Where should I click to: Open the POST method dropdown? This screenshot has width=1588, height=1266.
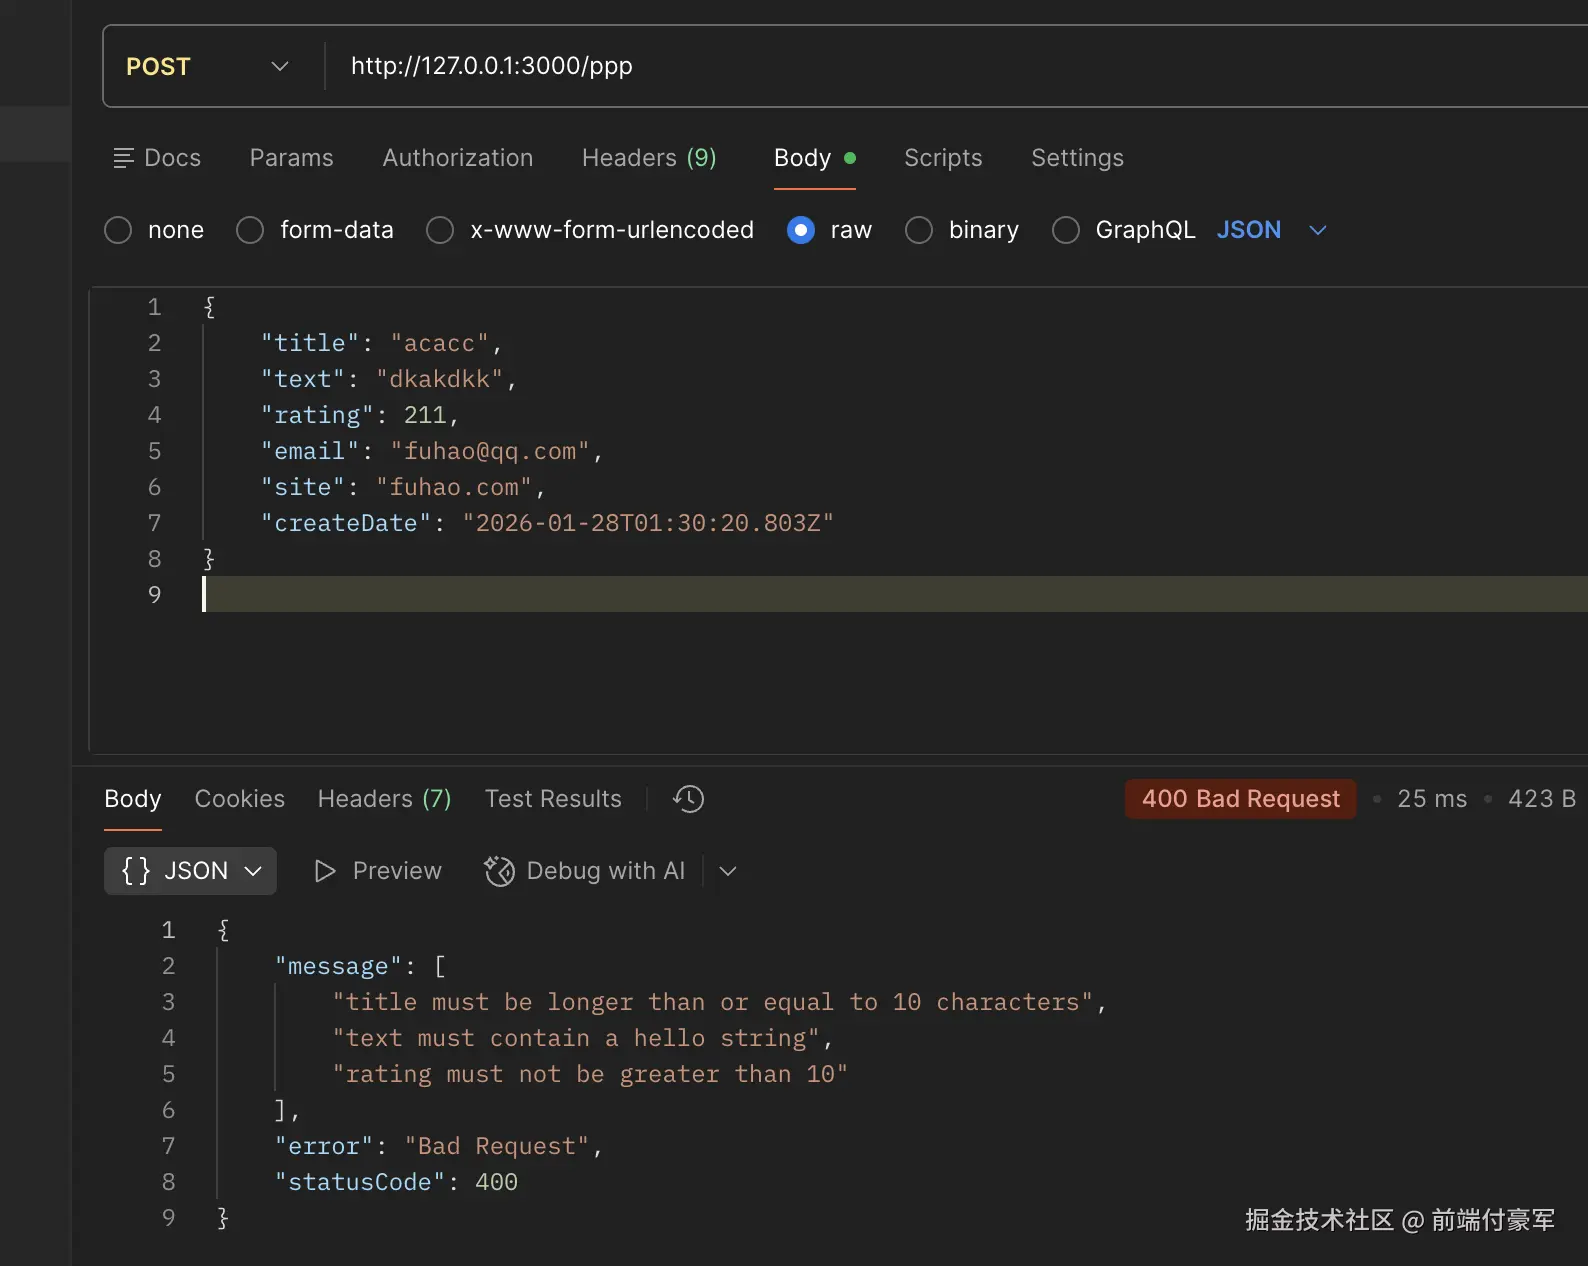207,66
